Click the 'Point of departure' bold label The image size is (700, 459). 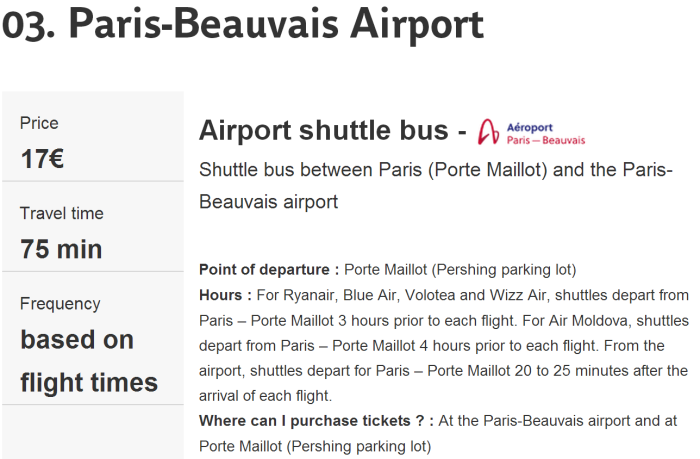point(269,270)
